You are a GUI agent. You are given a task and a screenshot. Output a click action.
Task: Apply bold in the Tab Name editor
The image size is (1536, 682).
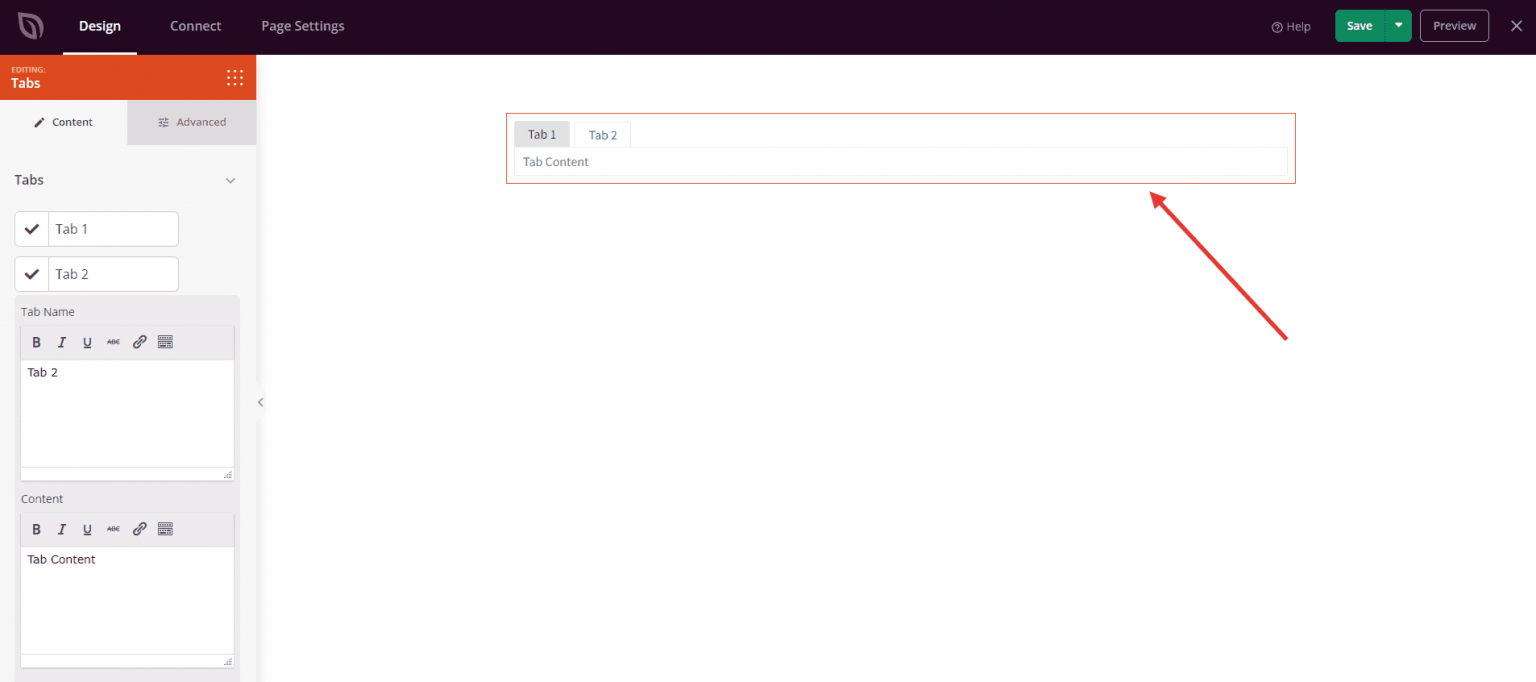click(x=36, y=341)
